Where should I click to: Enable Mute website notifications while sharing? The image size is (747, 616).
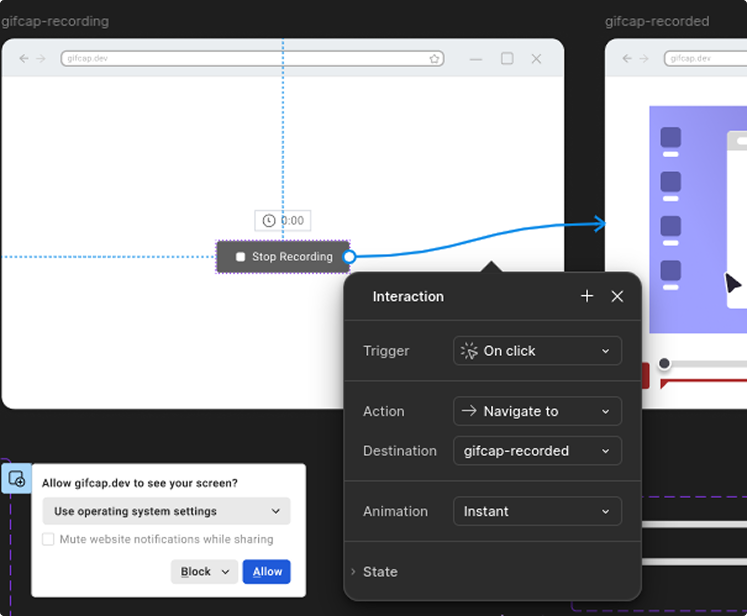[49, 539]
